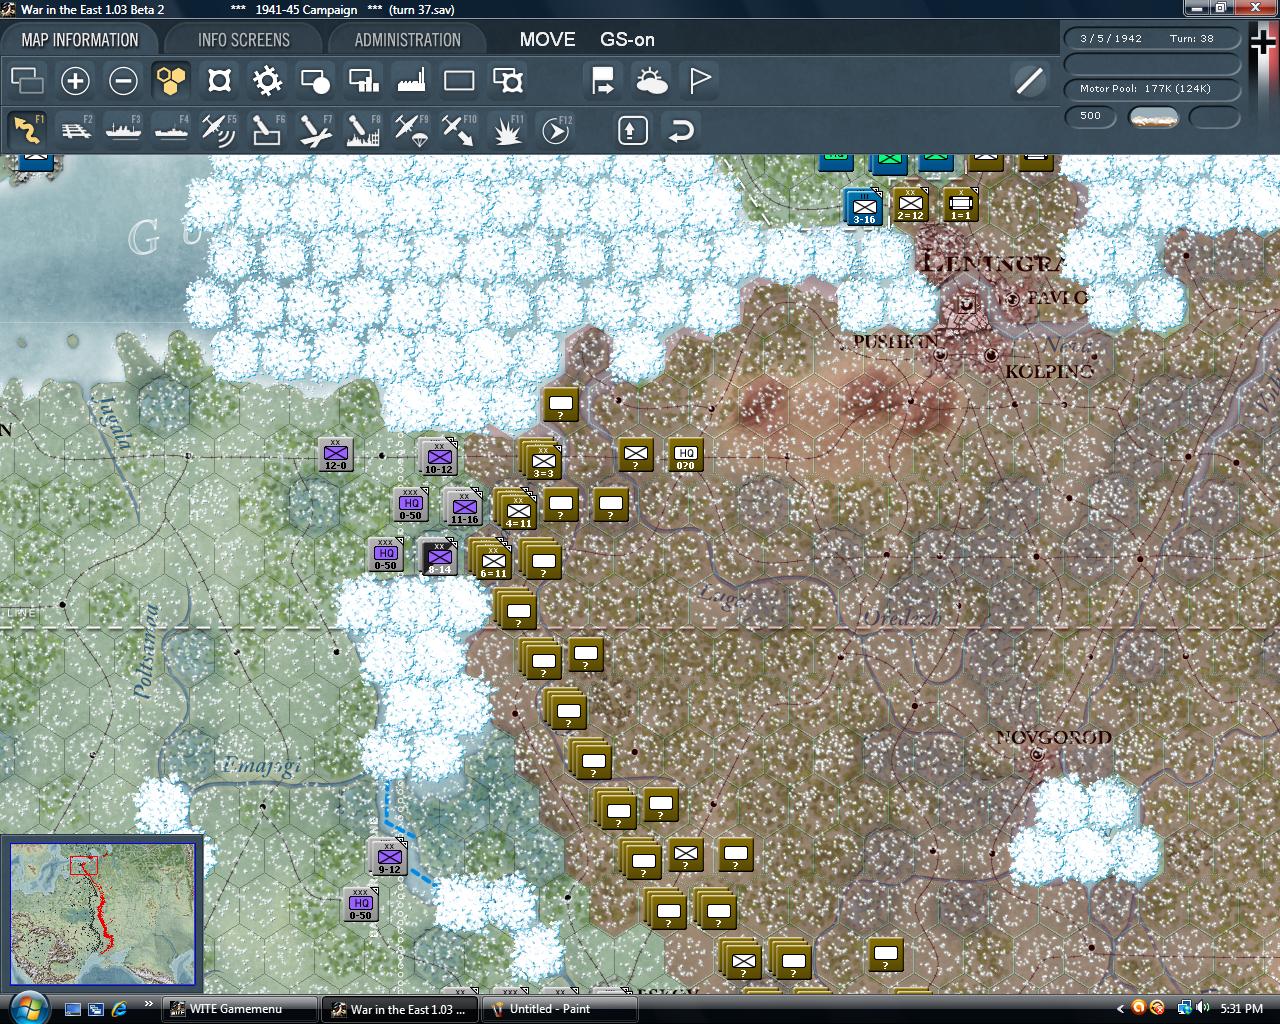Select Soviet HQ 0?0 counter
Screen dimensions: 1280x1024
(x=685, y=454)
